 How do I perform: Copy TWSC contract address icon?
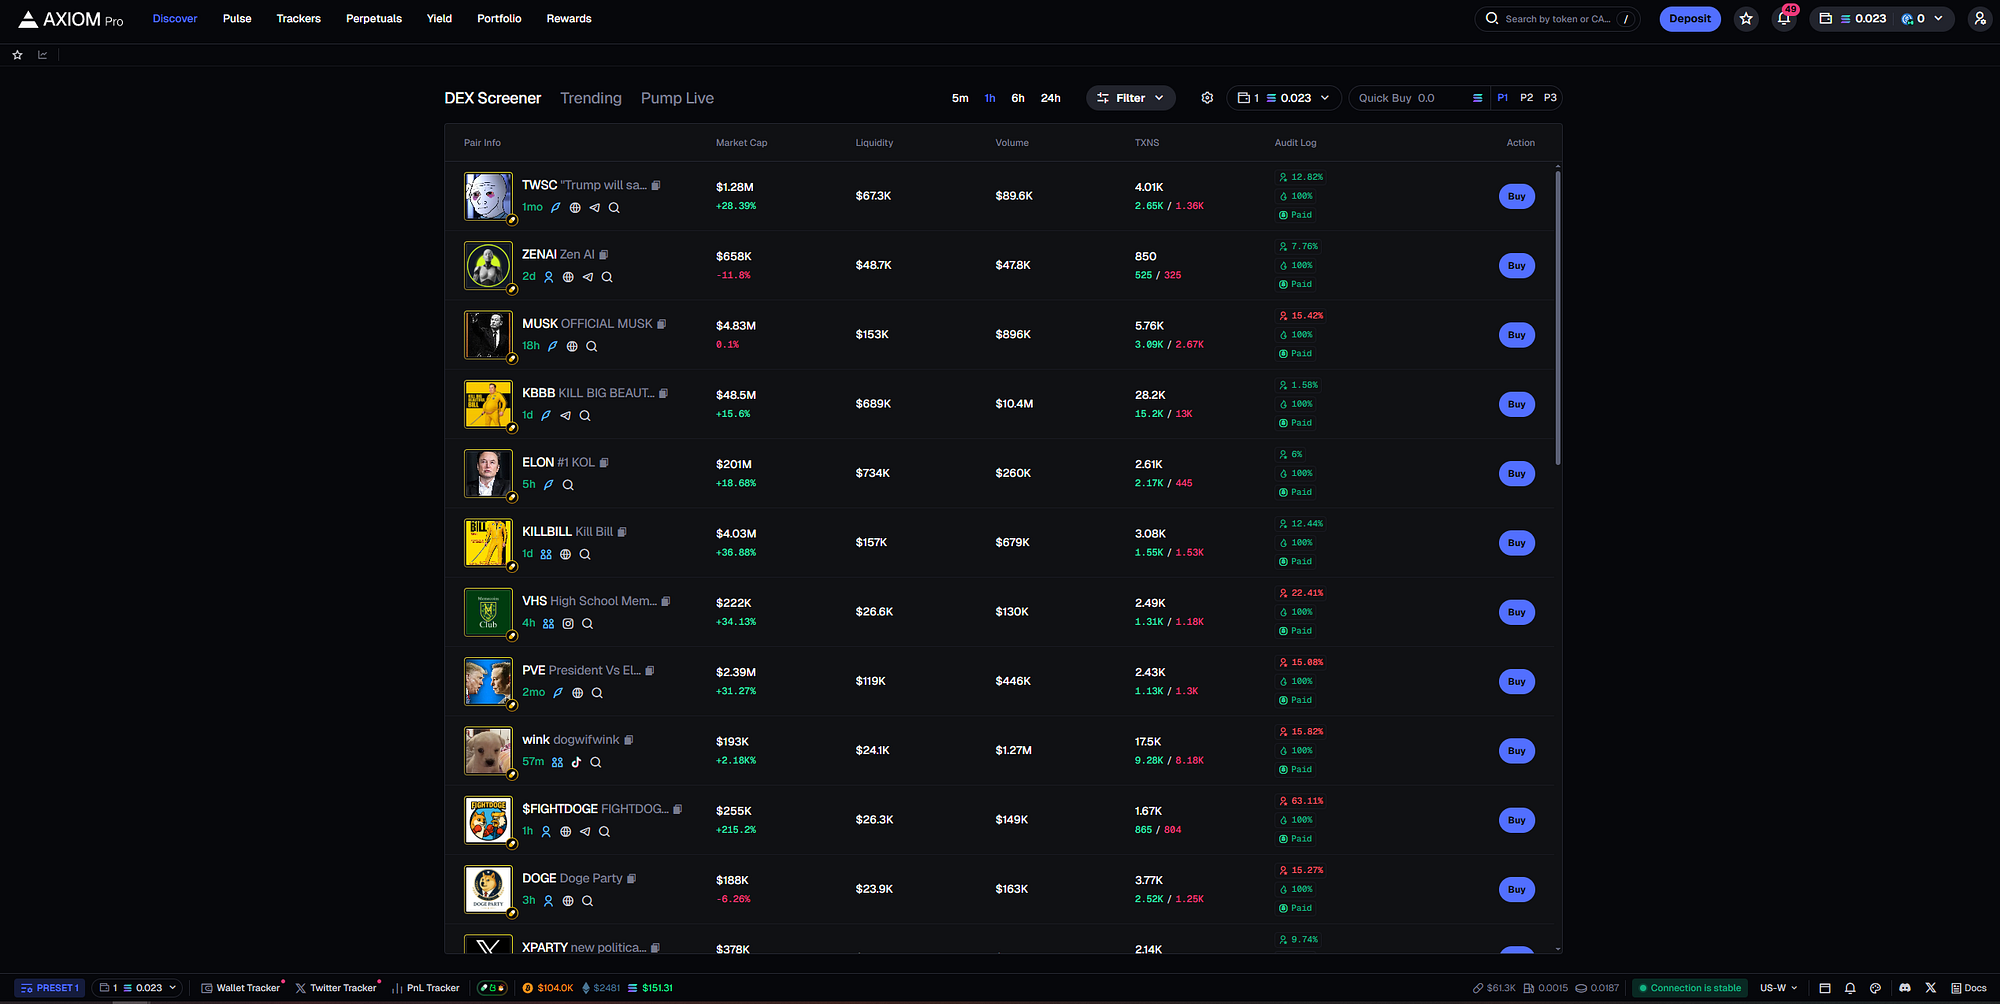[x=656, y=185]
